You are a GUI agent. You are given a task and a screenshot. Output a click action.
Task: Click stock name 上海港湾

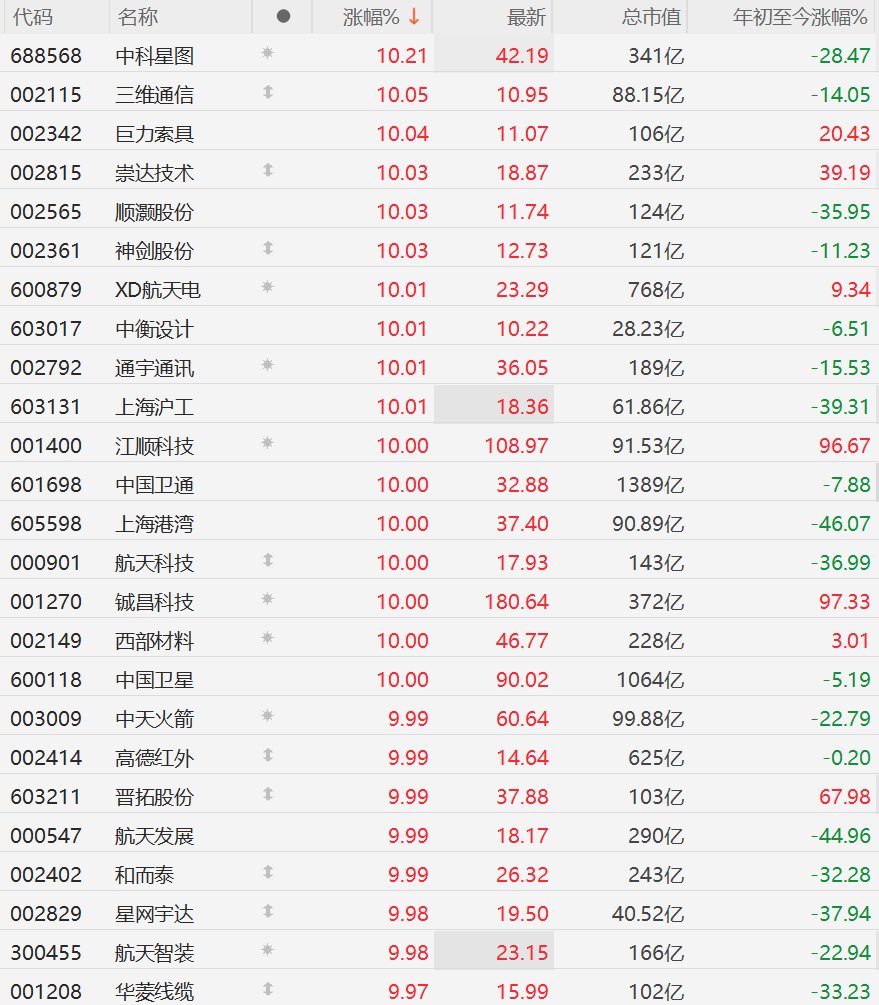(x=155, y=524)
